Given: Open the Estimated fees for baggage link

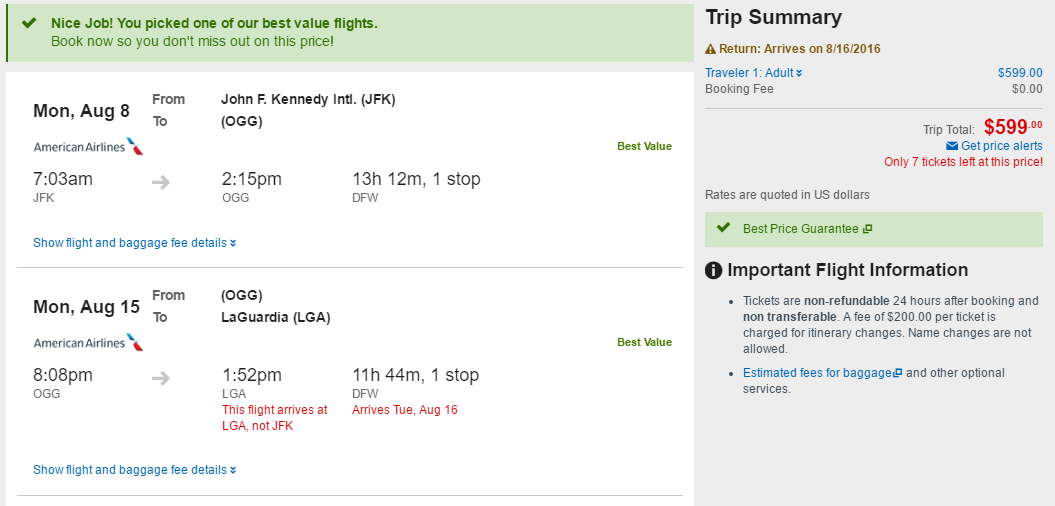Looking at the screenshot, I should [x=822, y=373].
